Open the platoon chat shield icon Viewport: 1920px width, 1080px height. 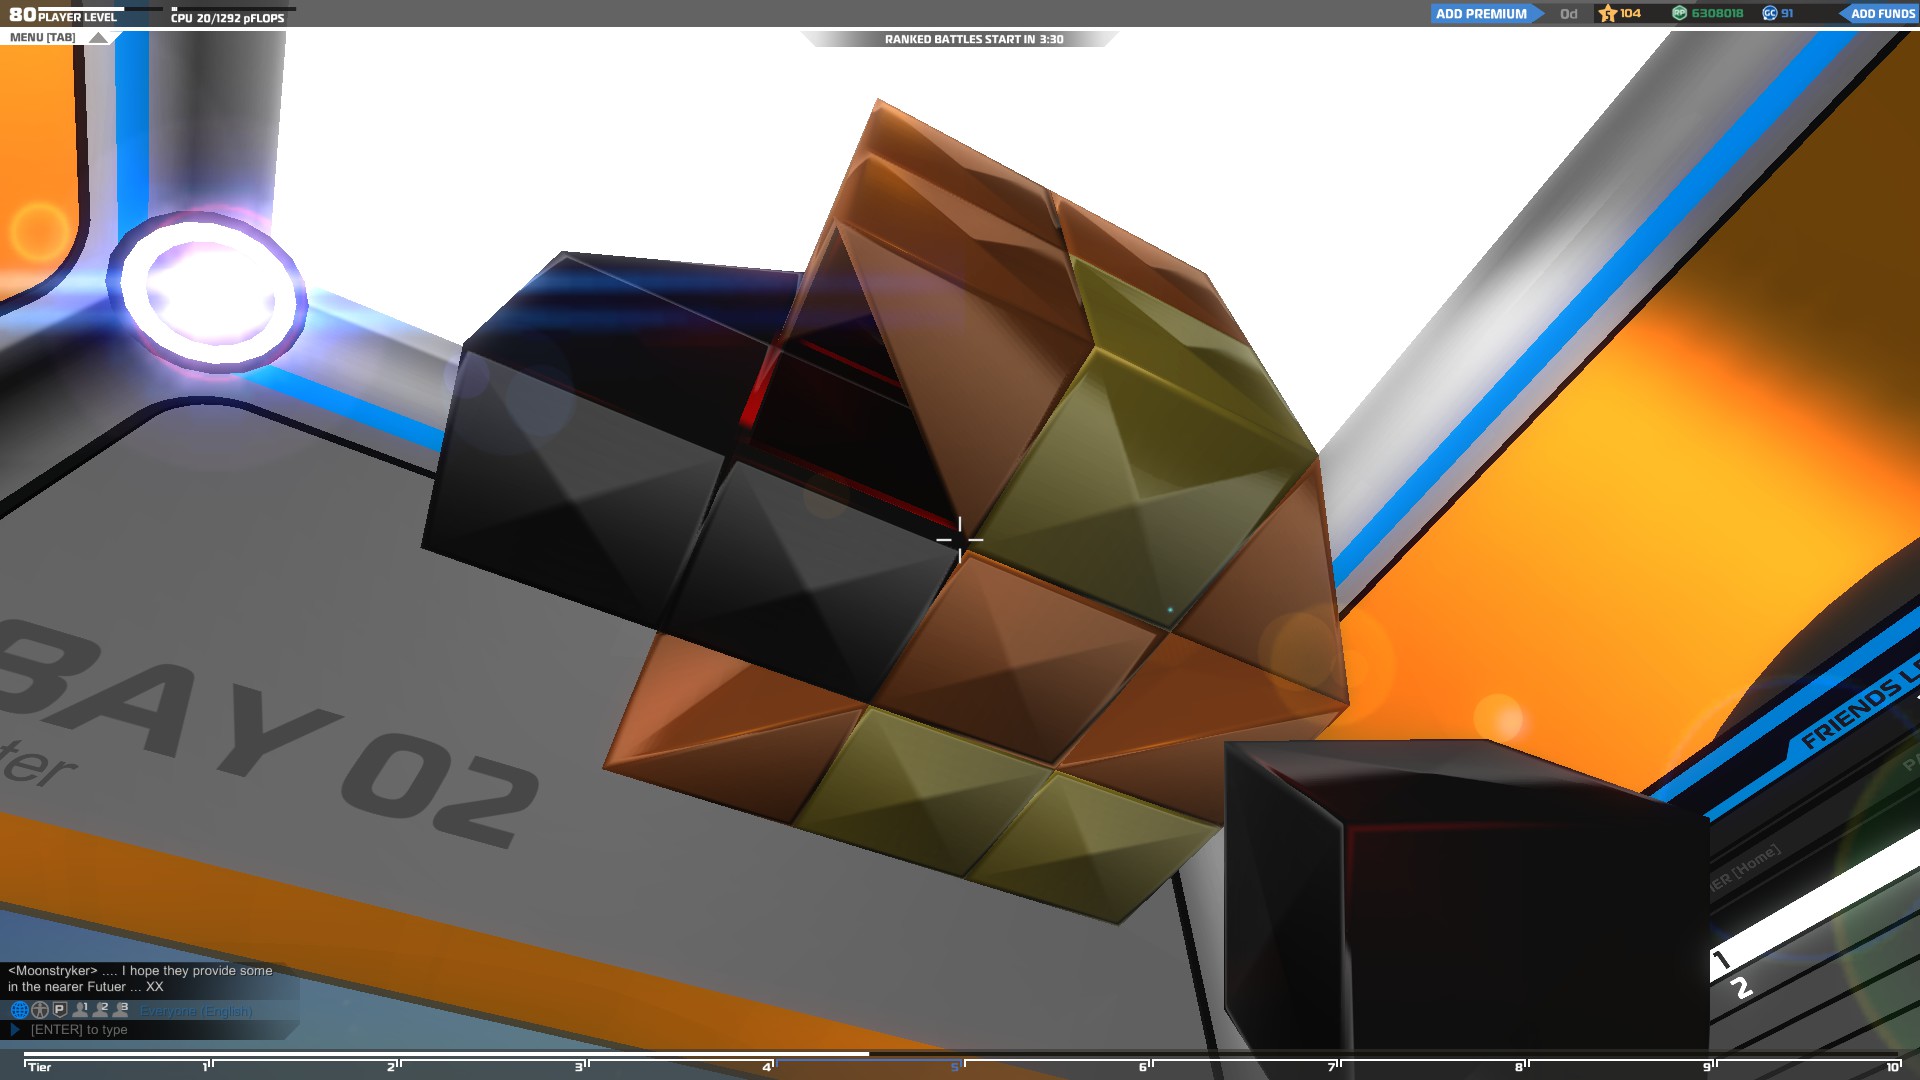60,1010
